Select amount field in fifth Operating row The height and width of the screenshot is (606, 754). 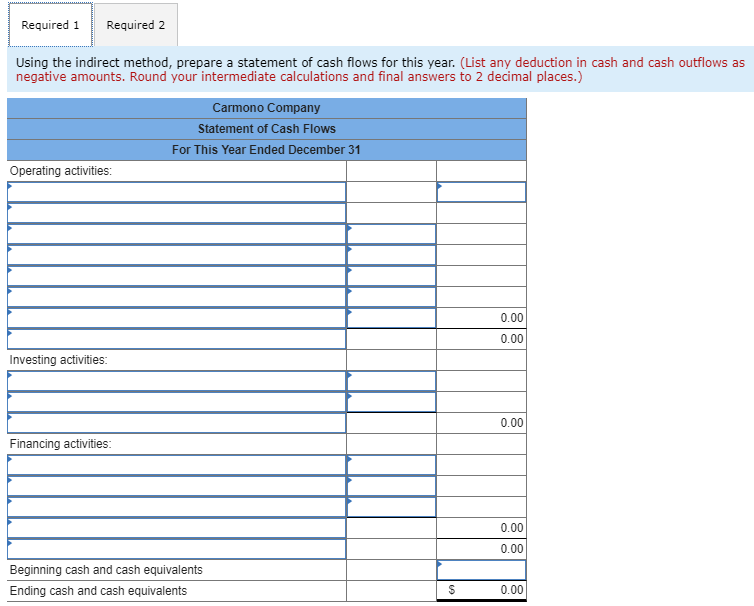pos(391,276)
